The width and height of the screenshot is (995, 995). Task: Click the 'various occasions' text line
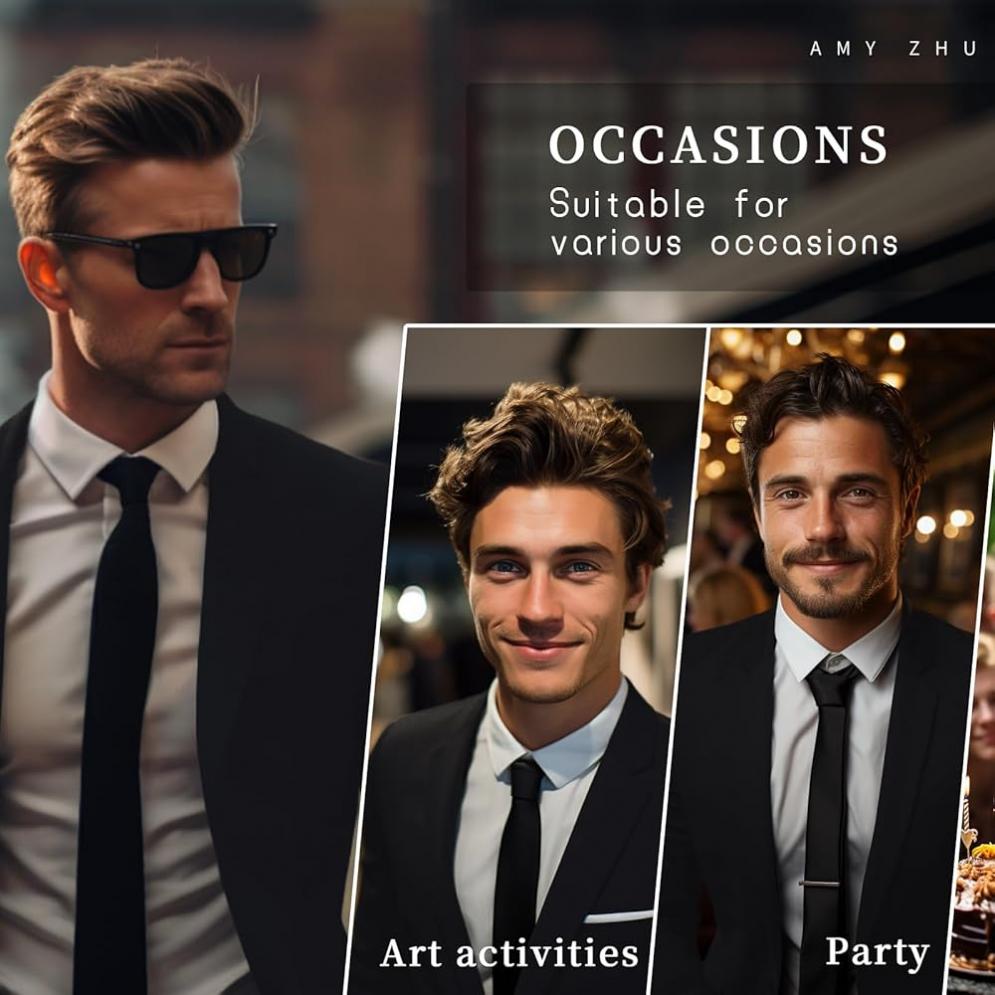point(724,244)
